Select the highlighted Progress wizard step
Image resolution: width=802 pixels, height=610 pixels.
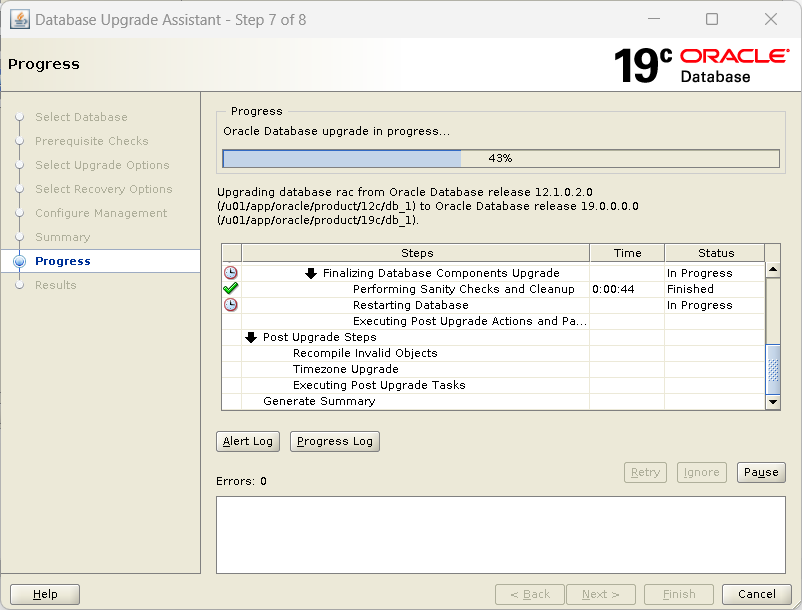point(63,261)
